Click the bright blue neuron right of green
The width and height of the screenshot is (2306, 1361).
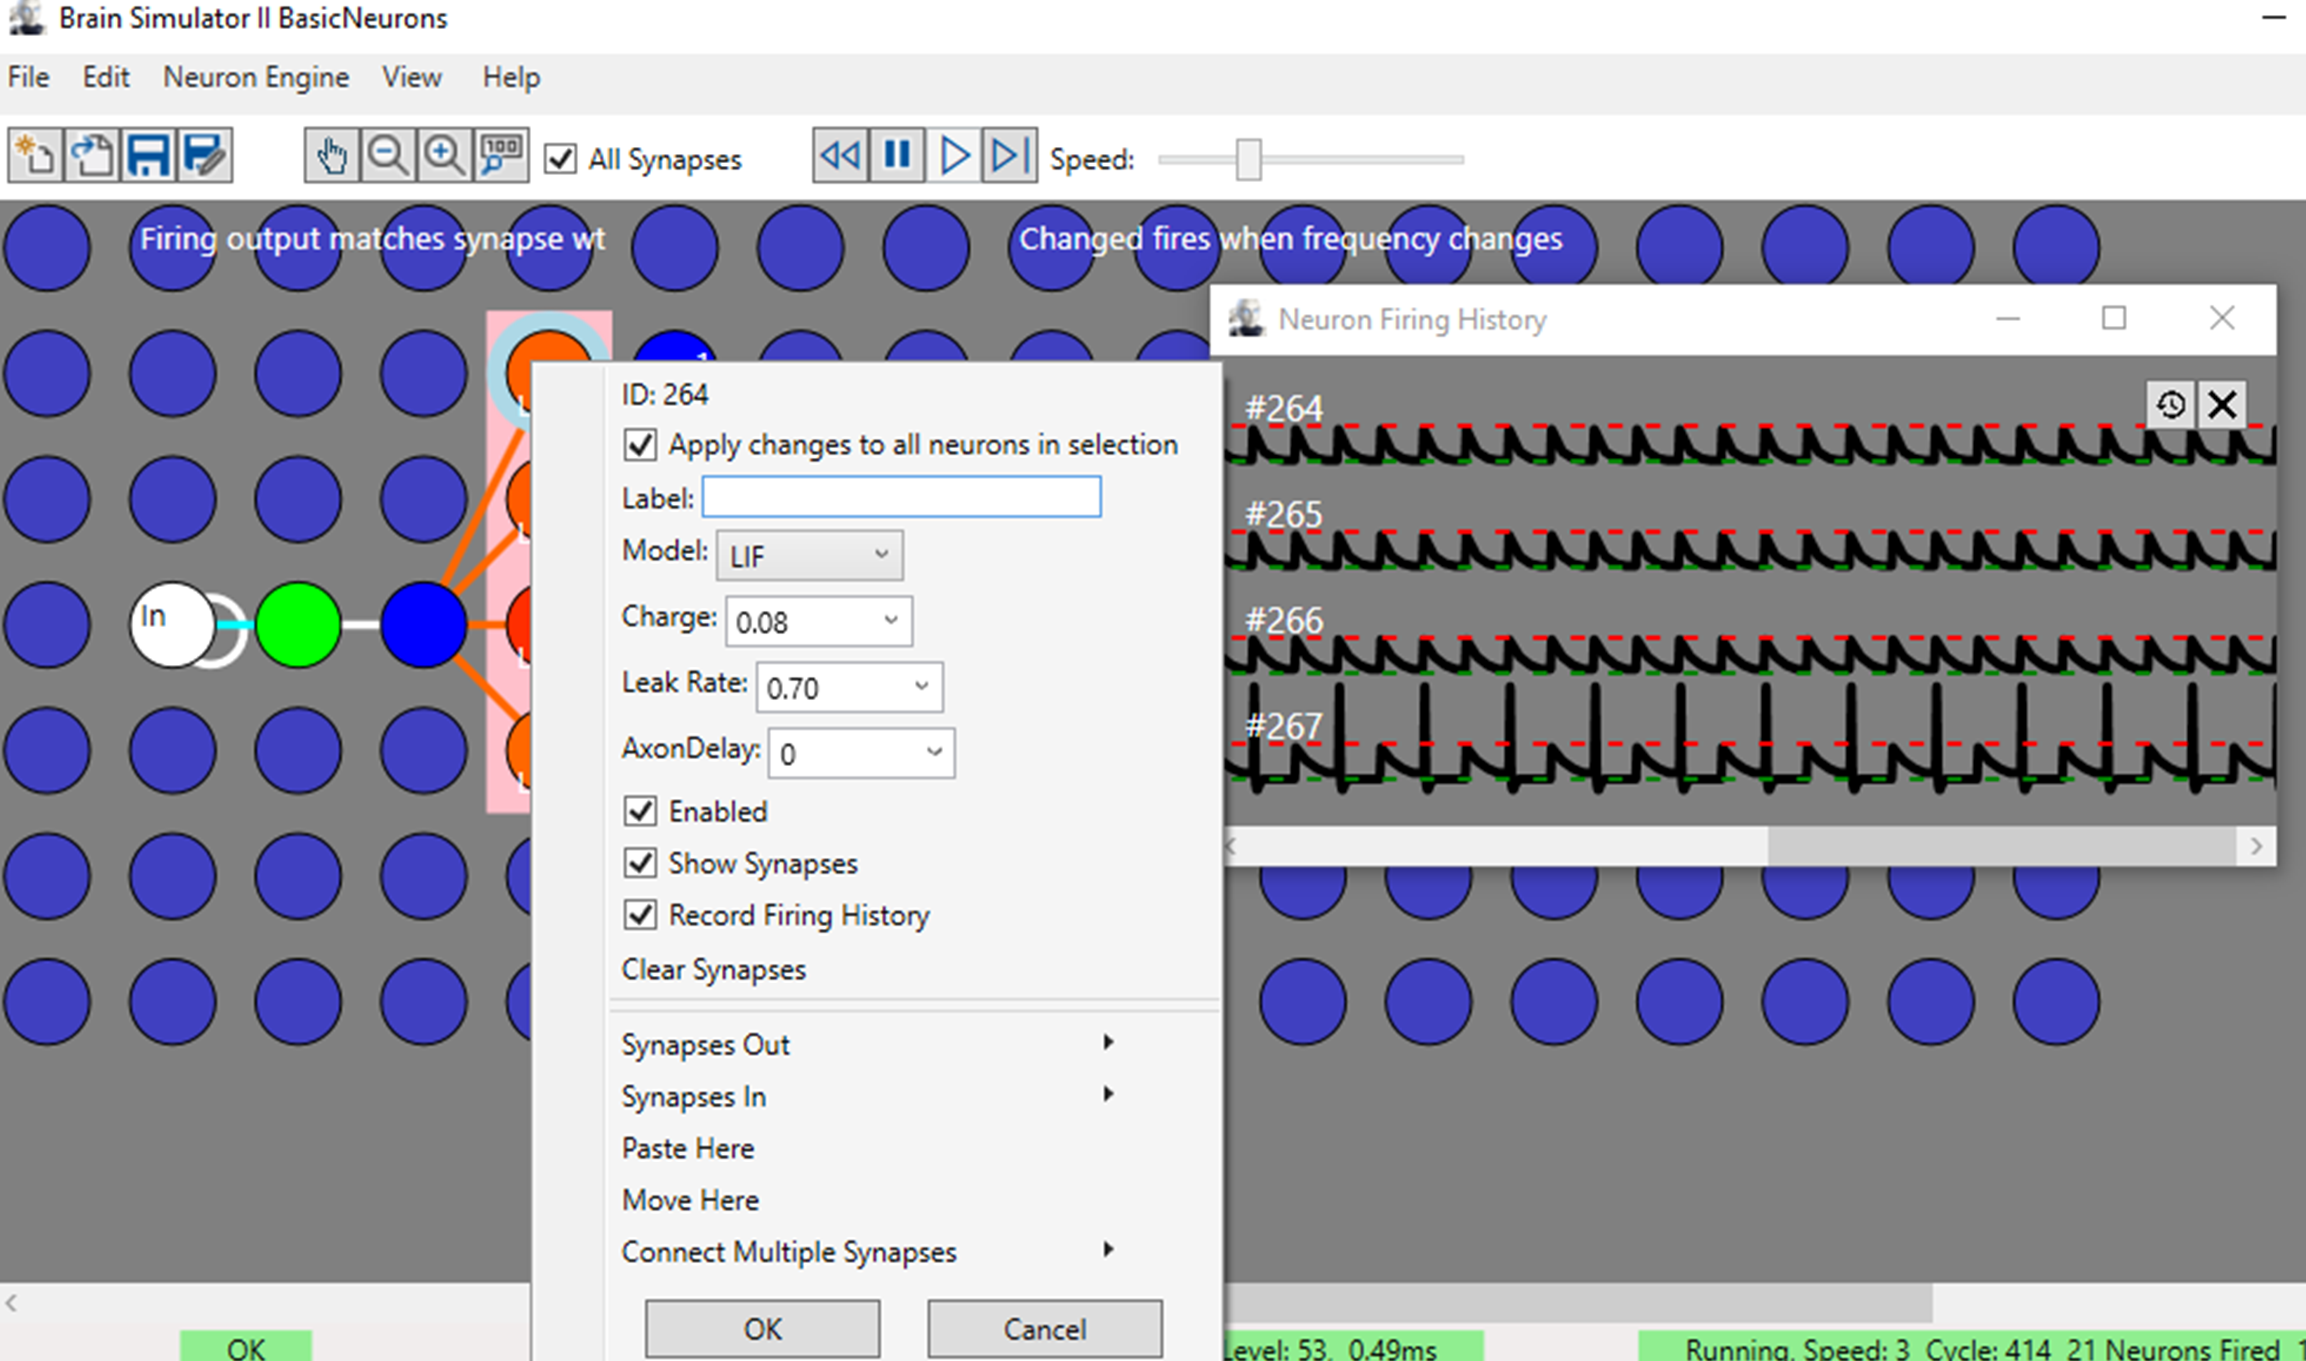coord(424,625)
